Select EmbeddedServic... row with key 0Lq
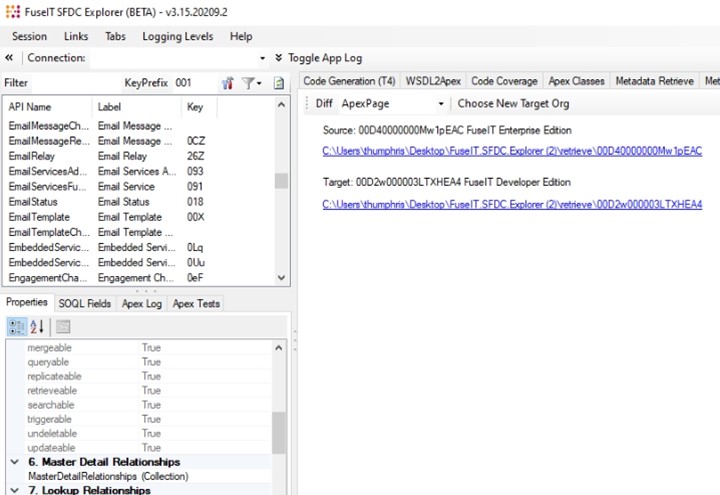This screenshot has width=720, height=495. point(138,247)
